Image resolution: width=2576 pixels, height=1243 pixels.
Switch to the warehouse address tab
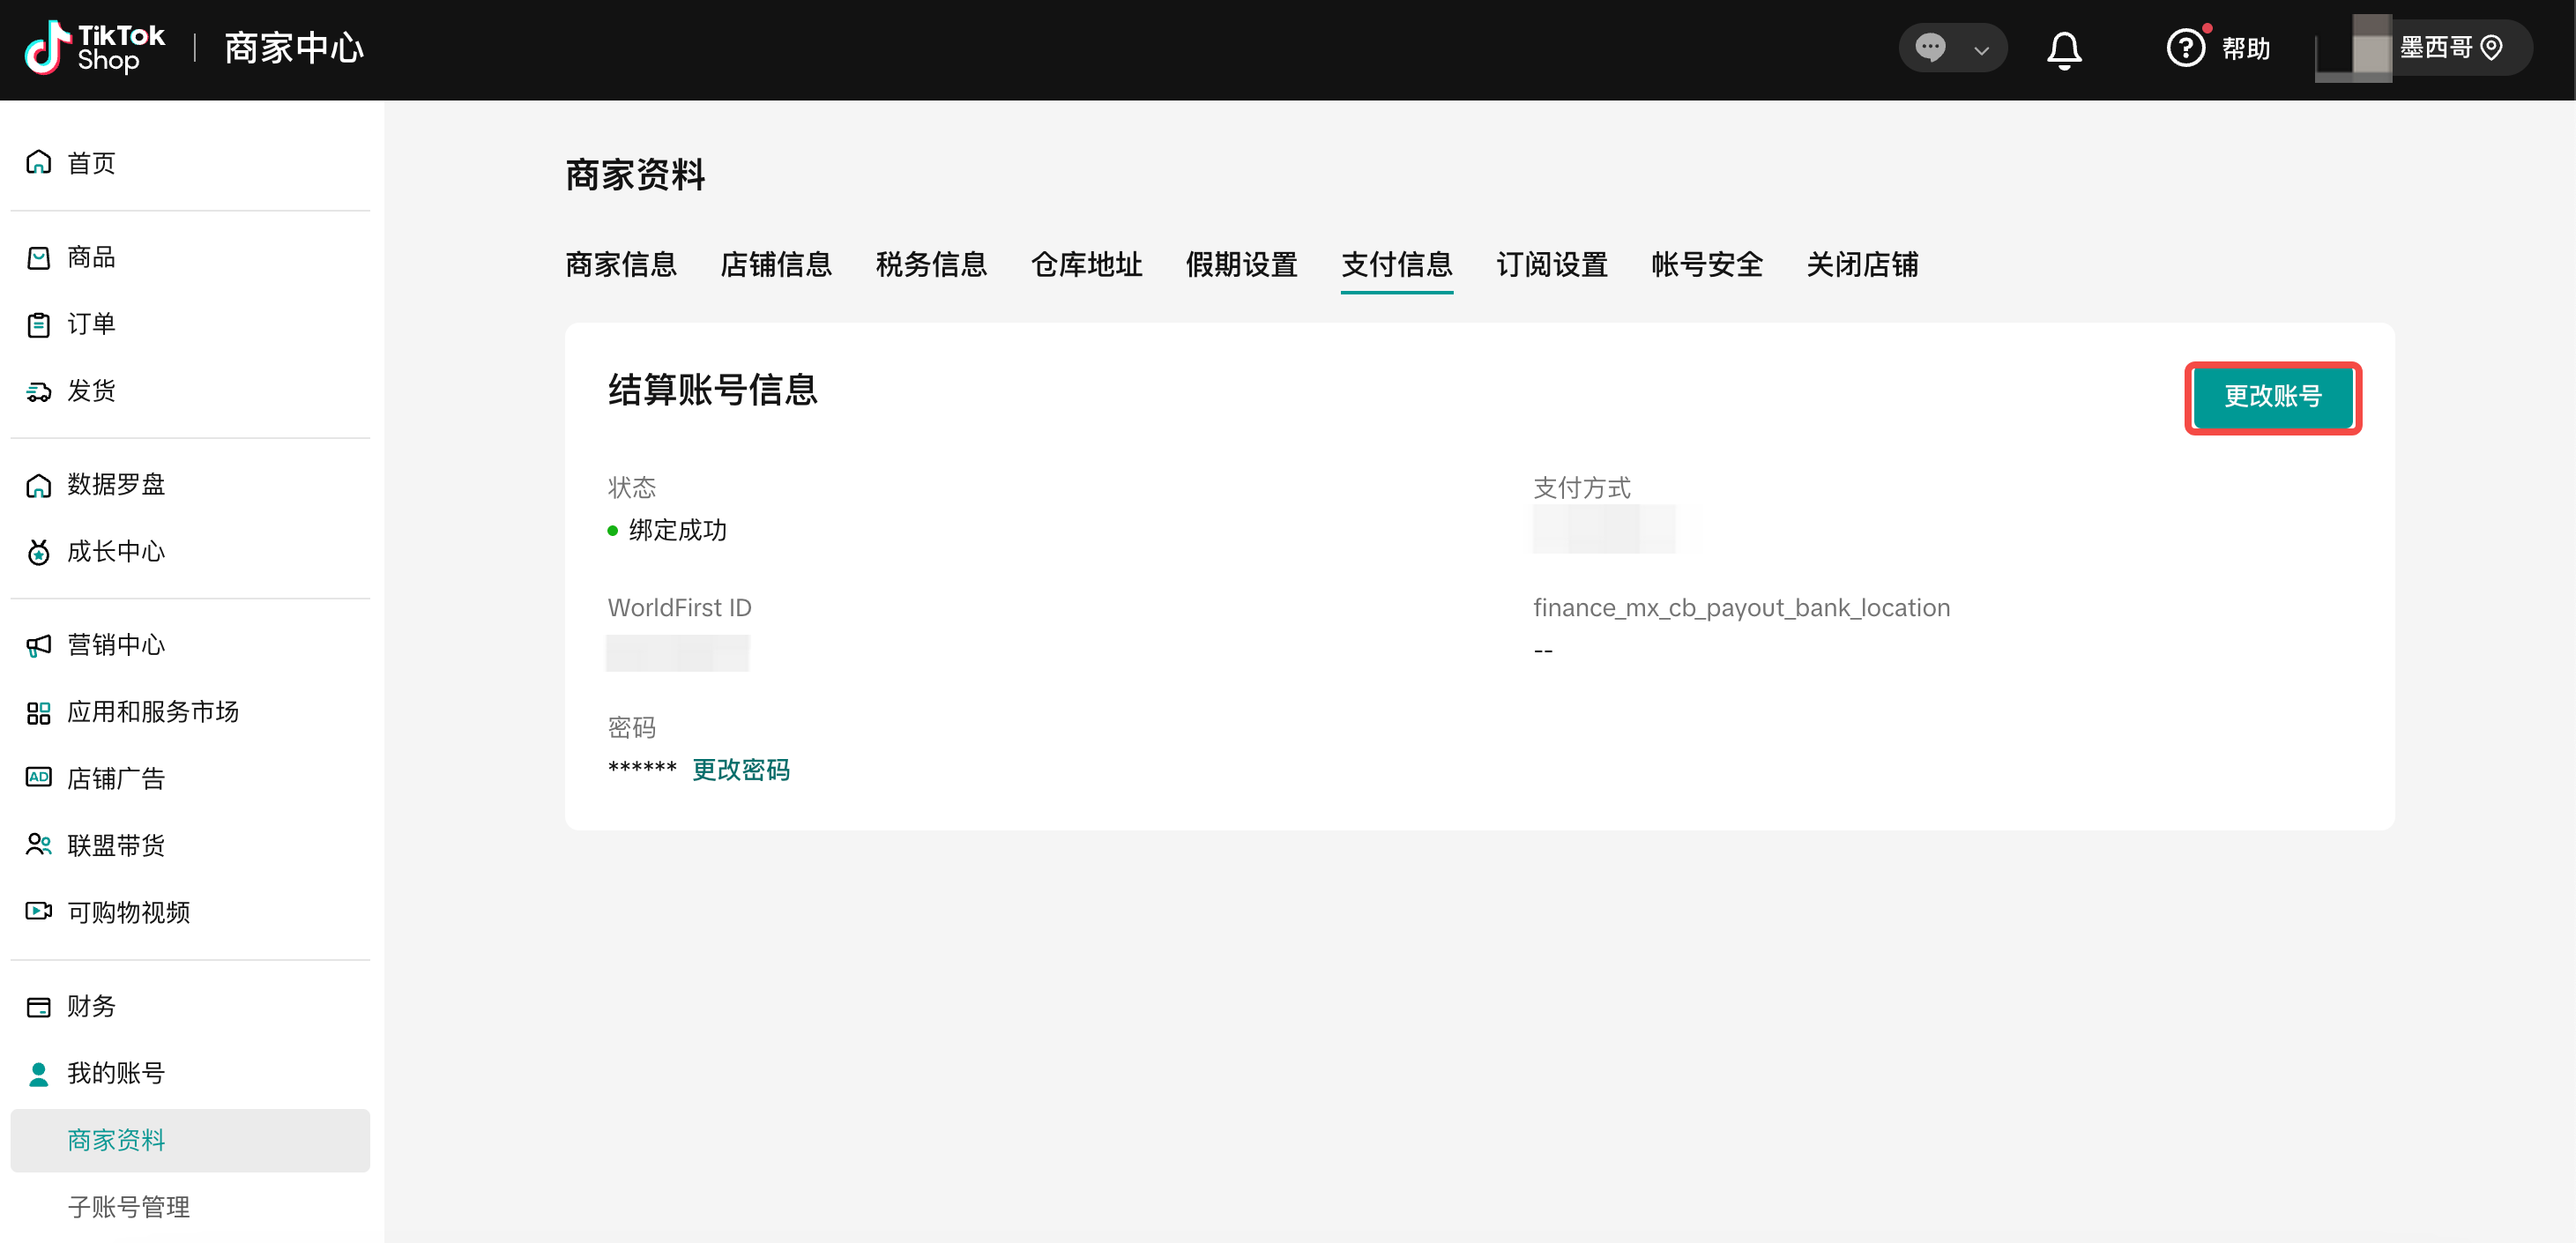click(x=1085, y=265)
